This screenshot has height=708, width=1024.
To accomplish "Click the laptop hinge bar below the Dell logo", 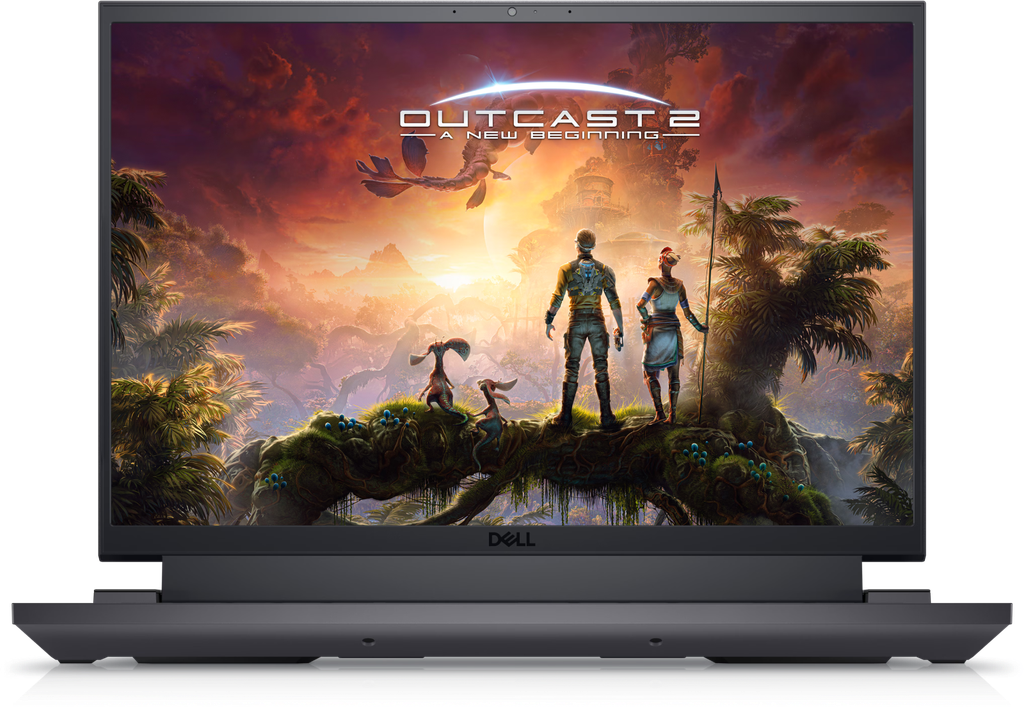I will point(511,578).
